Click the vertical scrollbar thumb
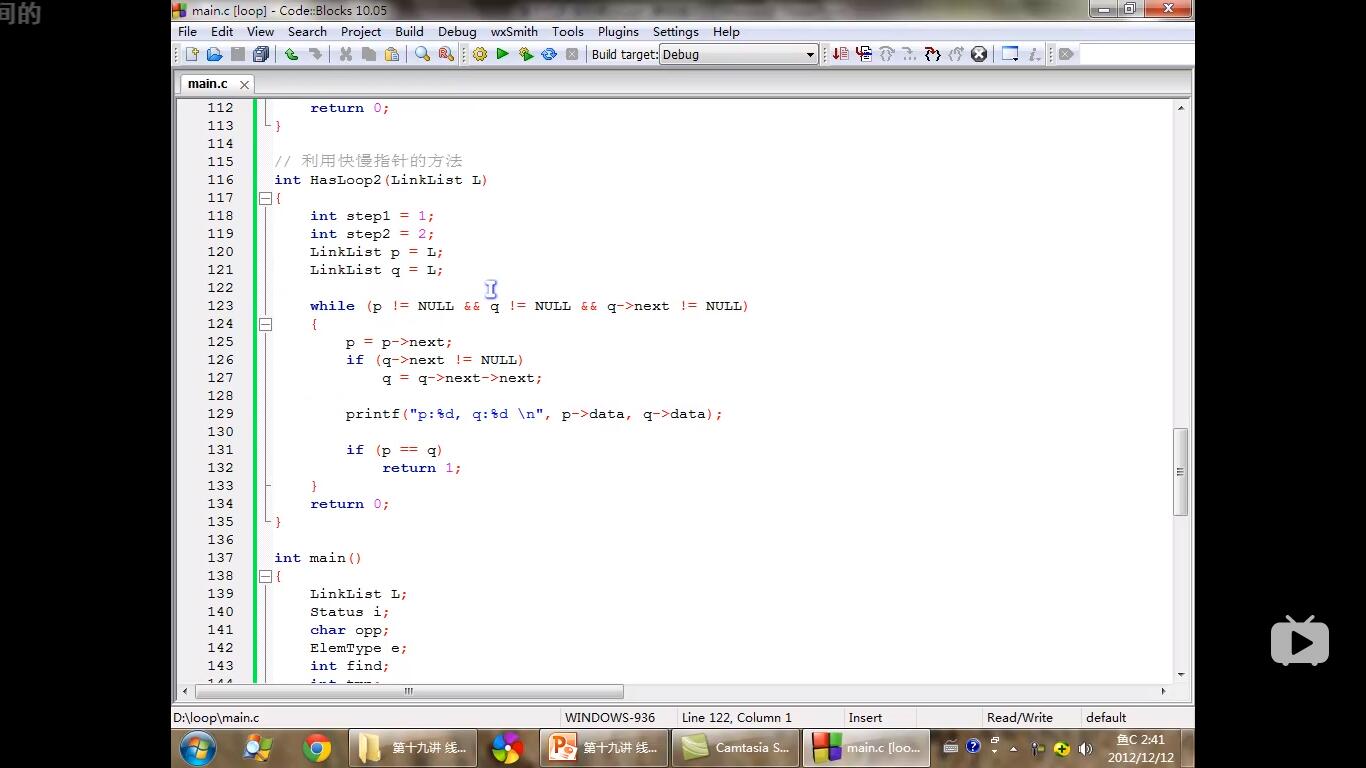1366x768 pixels. tap(1181, 471)
